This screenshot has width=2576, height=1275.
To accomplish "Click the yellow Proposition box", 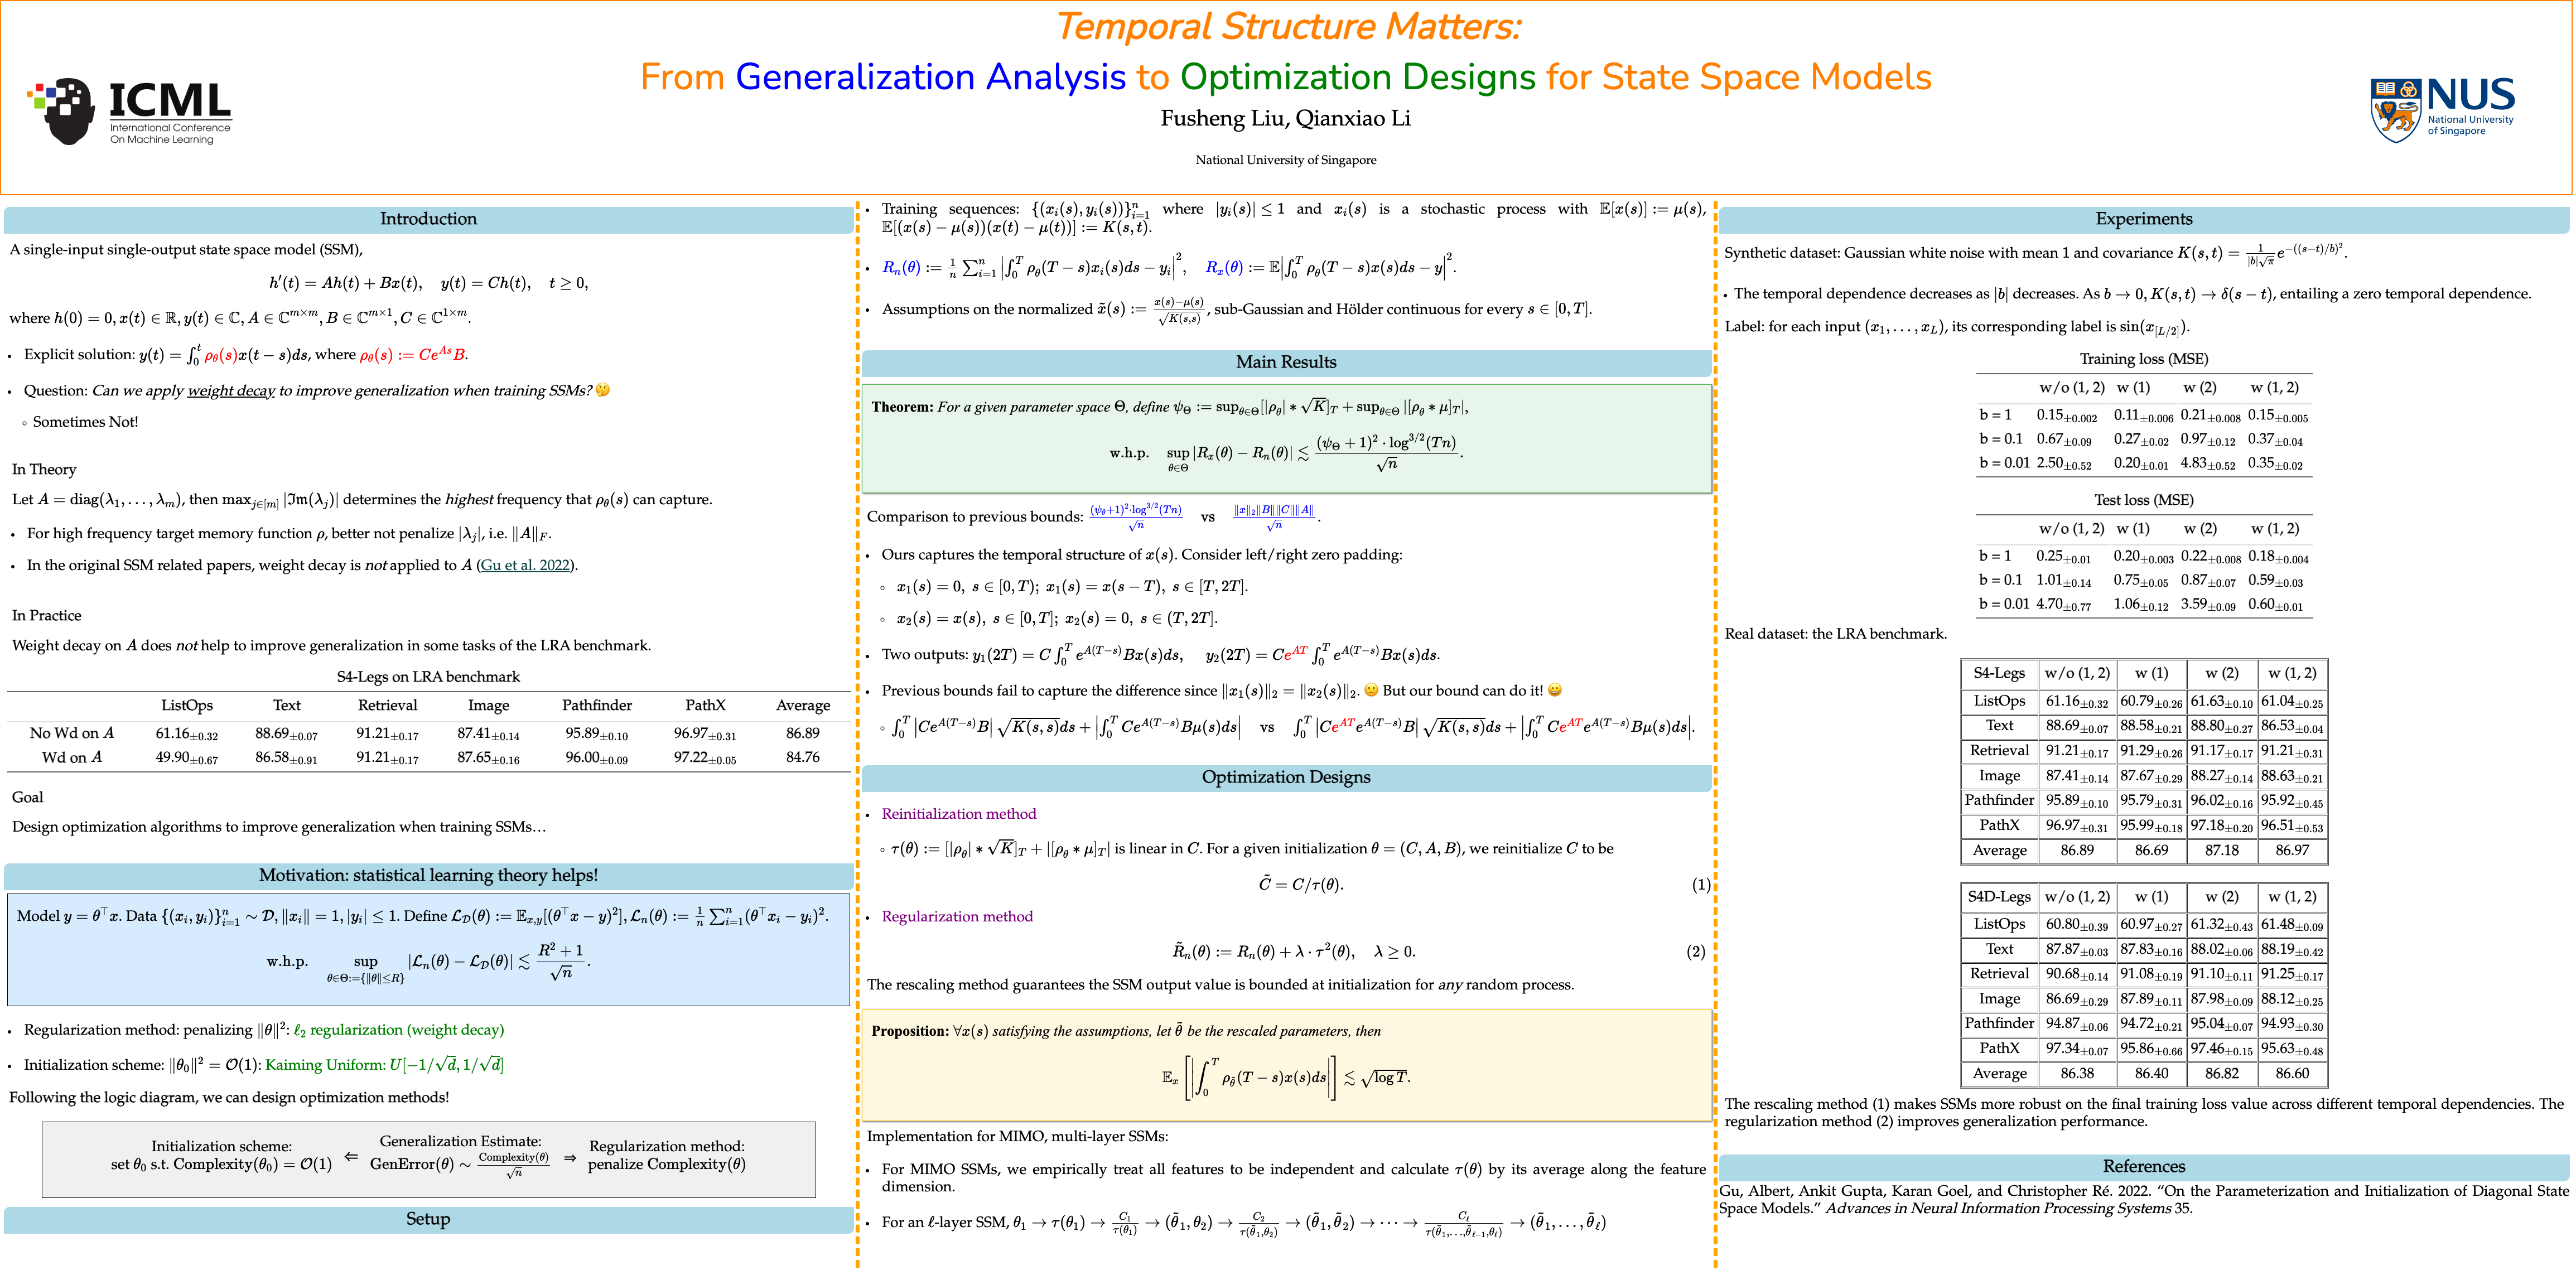I will tap(1286, 1064).
